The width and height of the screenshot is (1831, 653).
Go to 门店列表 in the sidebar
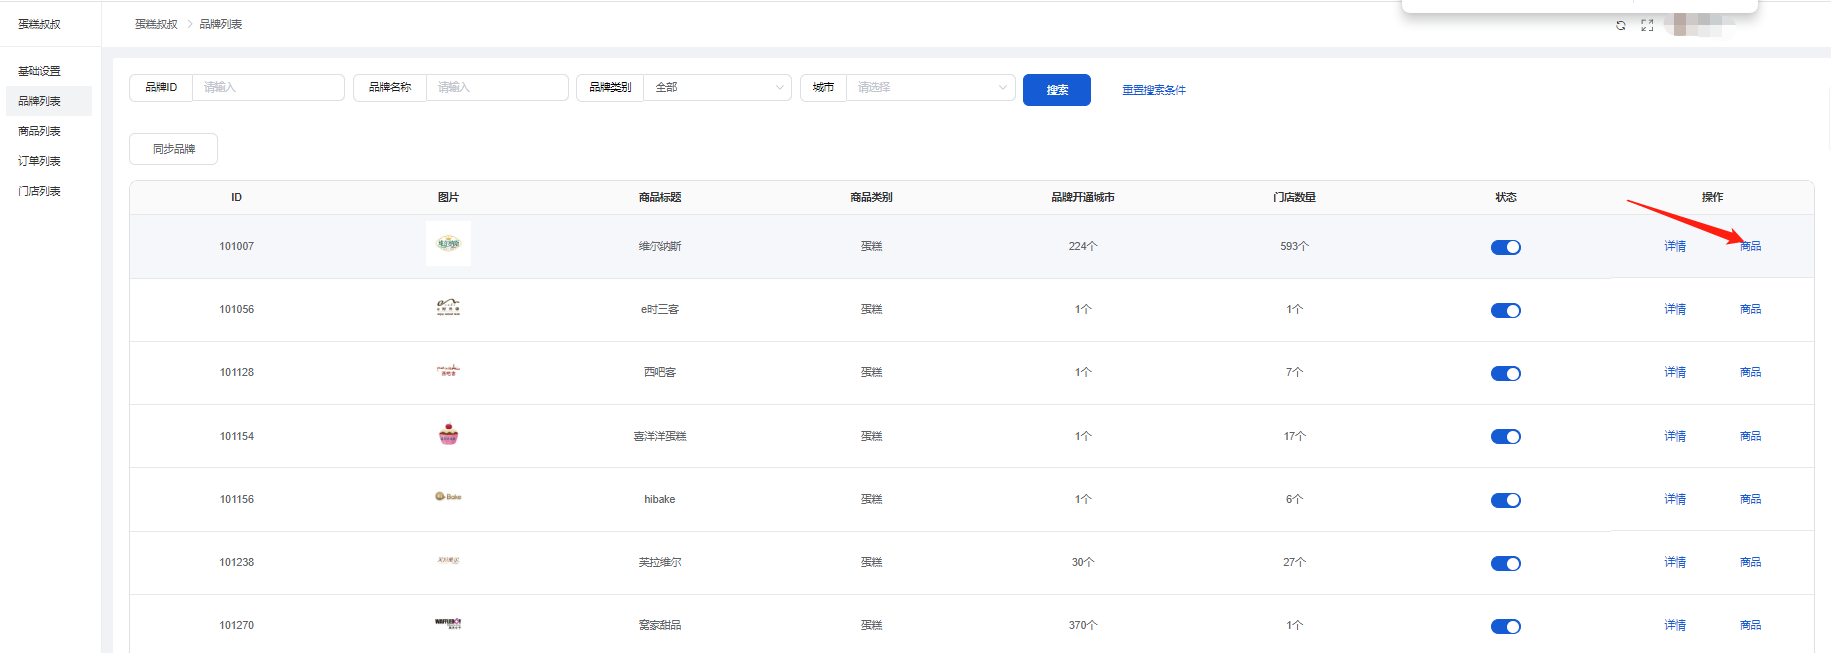click(40, 191)
